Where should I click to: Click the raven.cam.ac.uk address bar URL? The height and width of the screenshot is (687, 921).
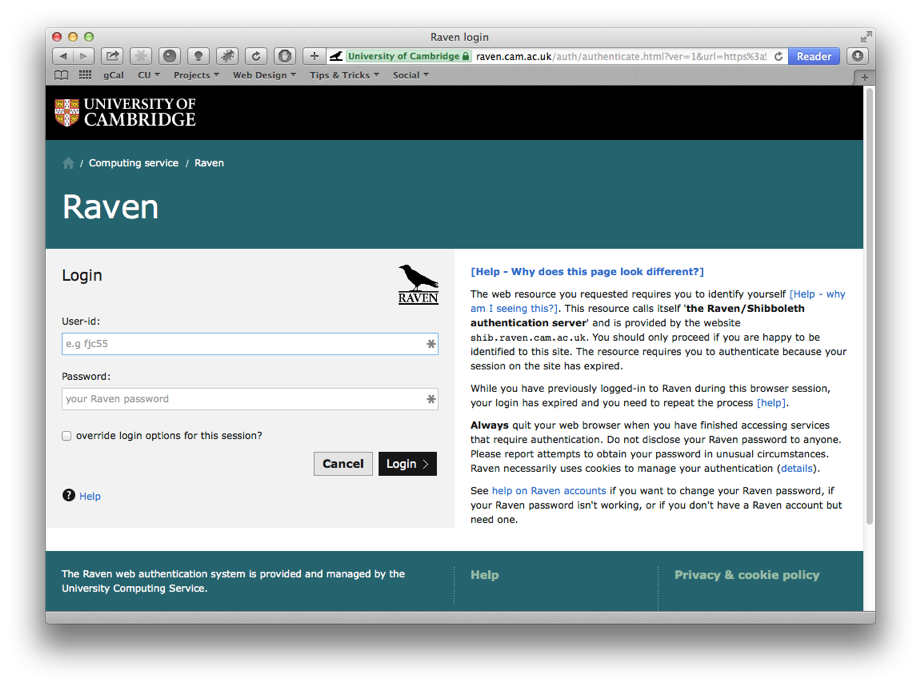point(621,56)
